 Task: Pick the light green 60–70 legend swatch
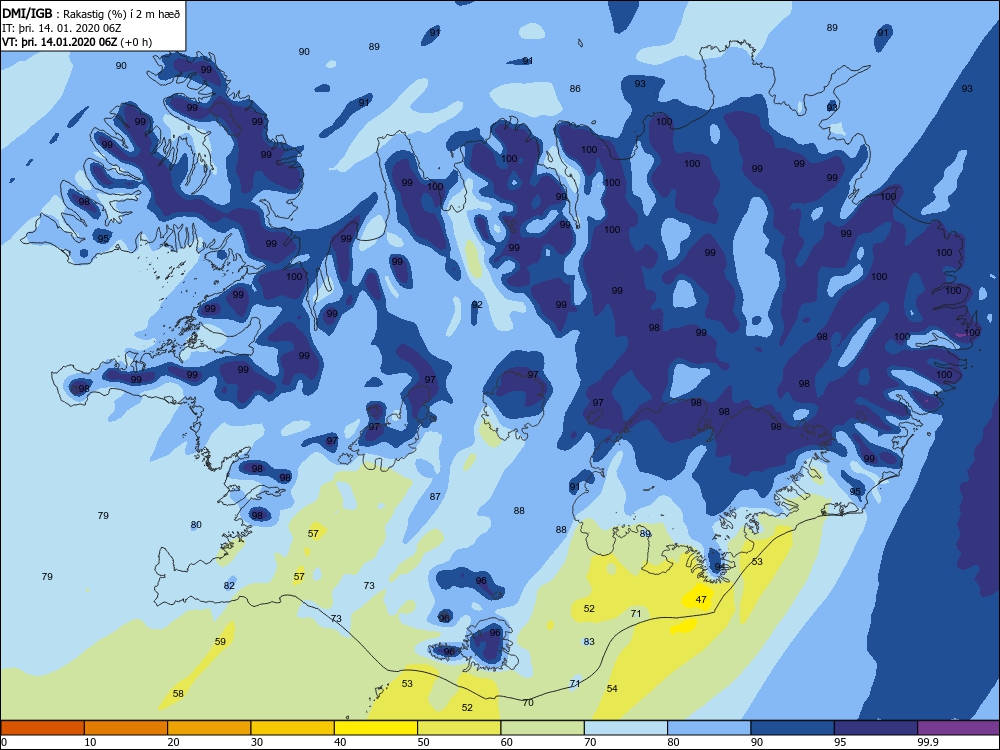(x=543, y=728)
